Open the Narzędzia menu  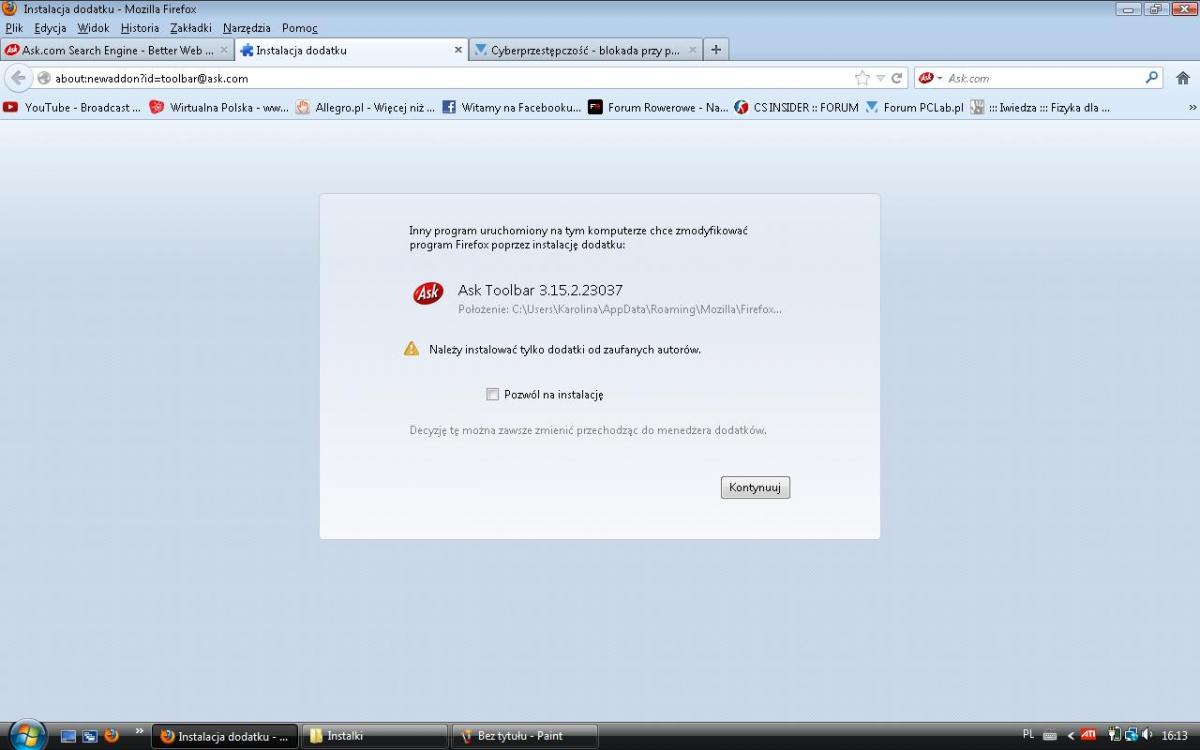pyautogui.click(x=247, y=28)
